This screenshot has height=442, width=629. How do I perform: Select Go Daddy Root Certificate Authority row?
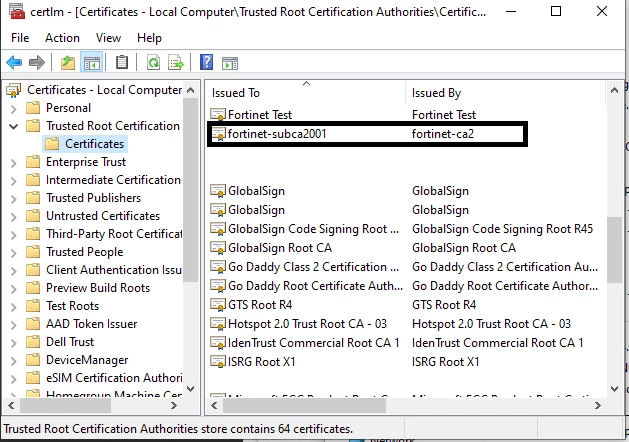click(405, 286)
